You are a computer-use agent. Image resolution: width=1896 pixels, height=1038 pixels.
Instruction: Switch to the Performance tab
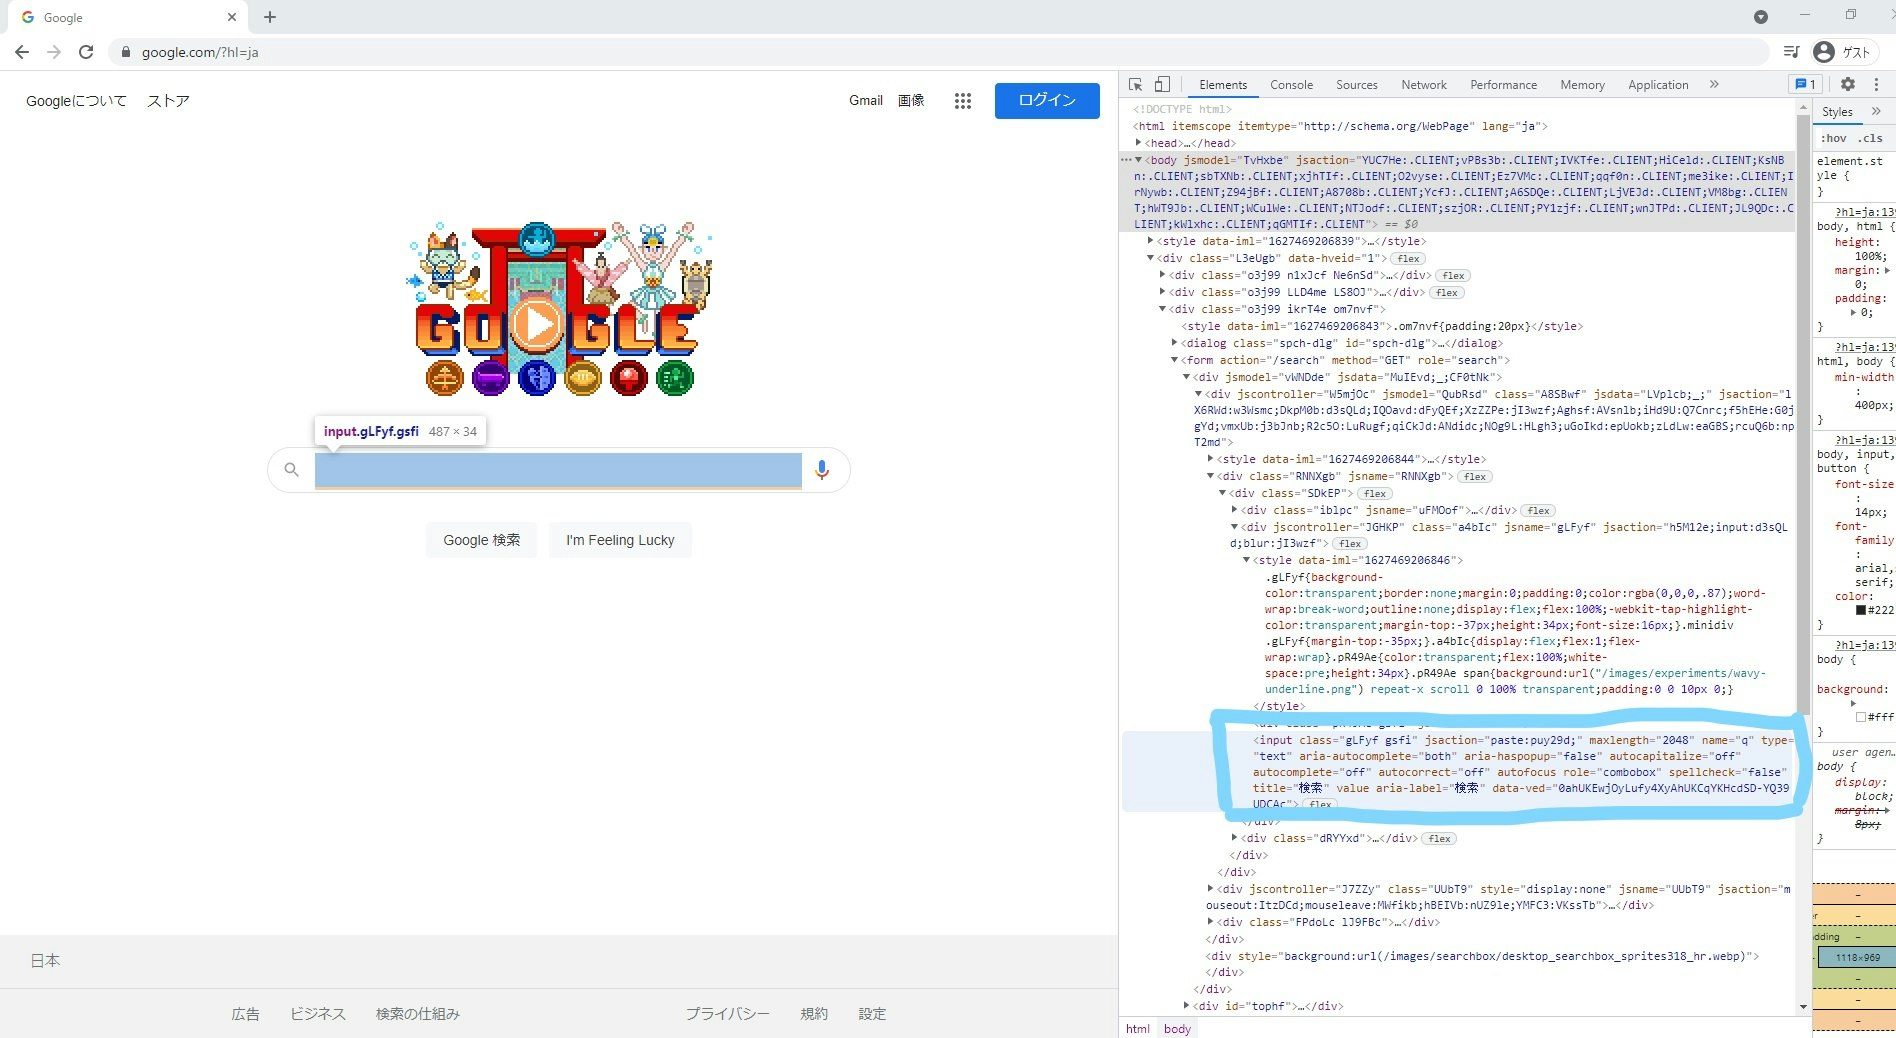coord(1503,85)
